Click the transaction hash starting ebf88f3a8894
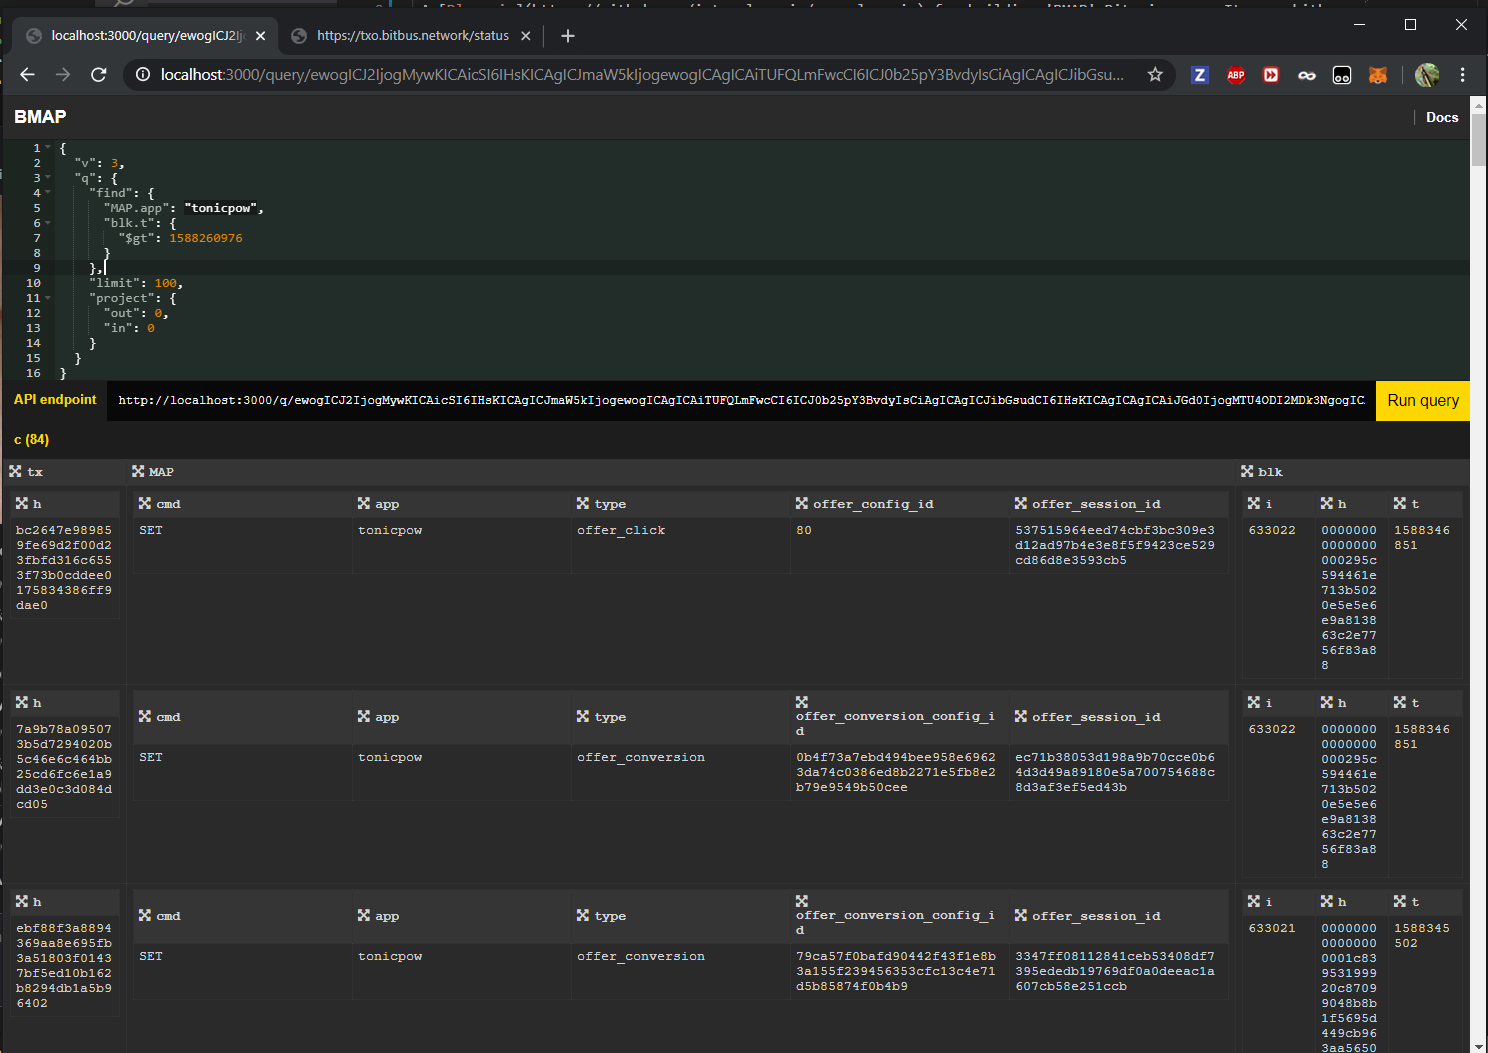The image size is (1488, 1053). [x=64, y=965]
